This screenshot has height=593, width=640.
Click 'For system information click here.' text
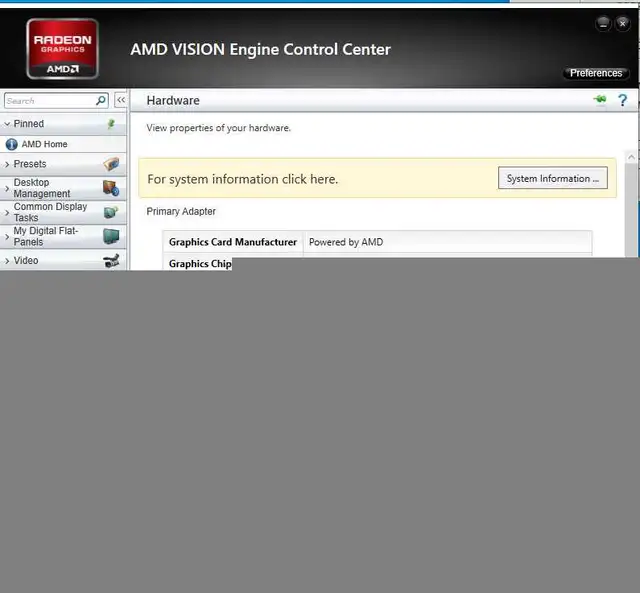pyautogui.click(x=242, y=179)
